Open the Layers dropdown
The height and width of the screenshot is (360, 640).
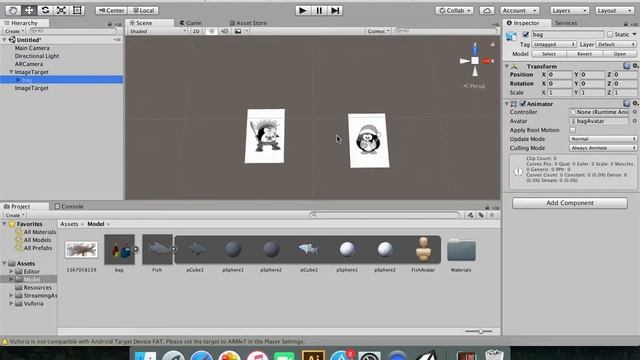point(569,11)
